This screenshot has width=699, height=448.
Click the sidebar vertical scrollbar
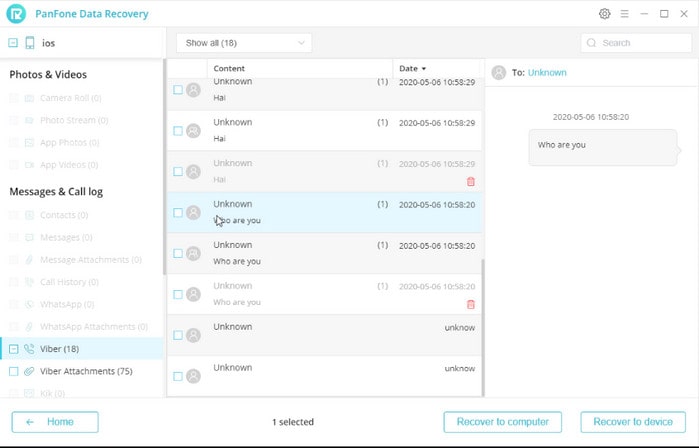point(164,167)
